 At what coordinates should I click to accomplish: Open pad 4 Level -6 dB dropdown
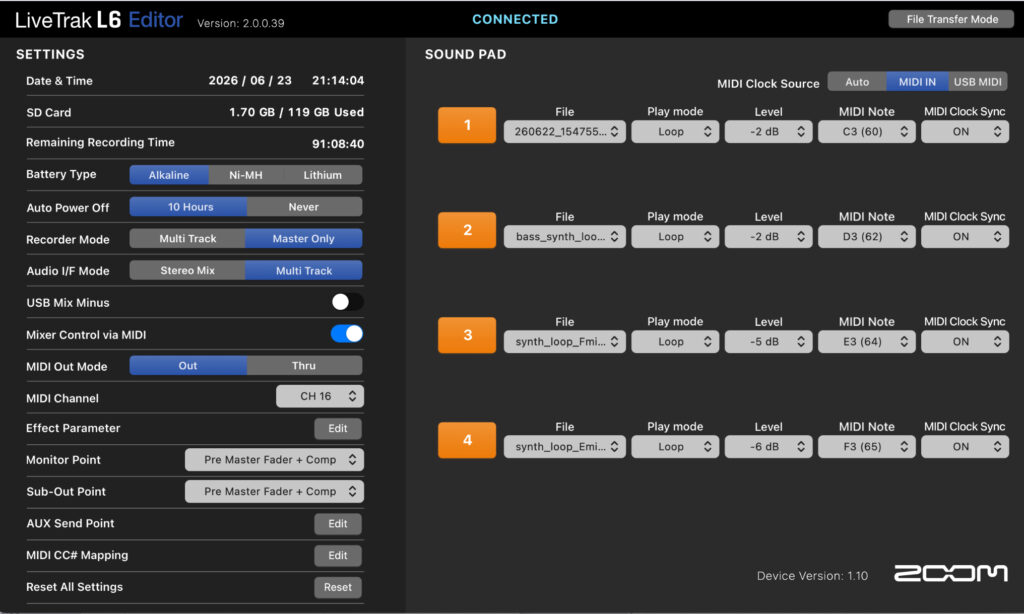pos(768,447)
